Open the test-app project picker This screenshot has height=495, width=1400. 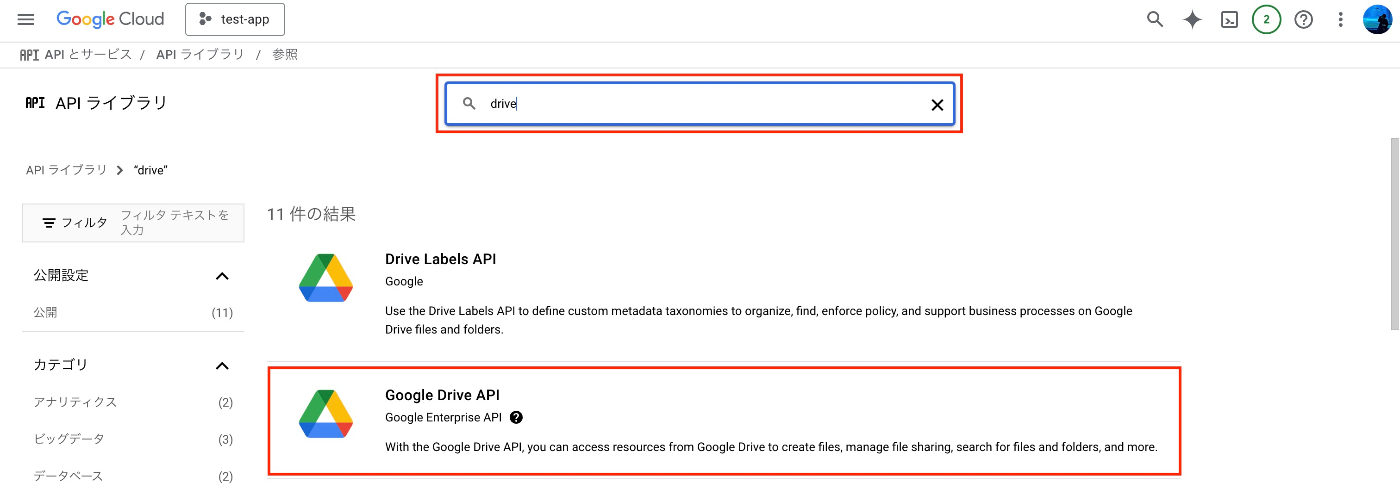[x=234, y=19]
